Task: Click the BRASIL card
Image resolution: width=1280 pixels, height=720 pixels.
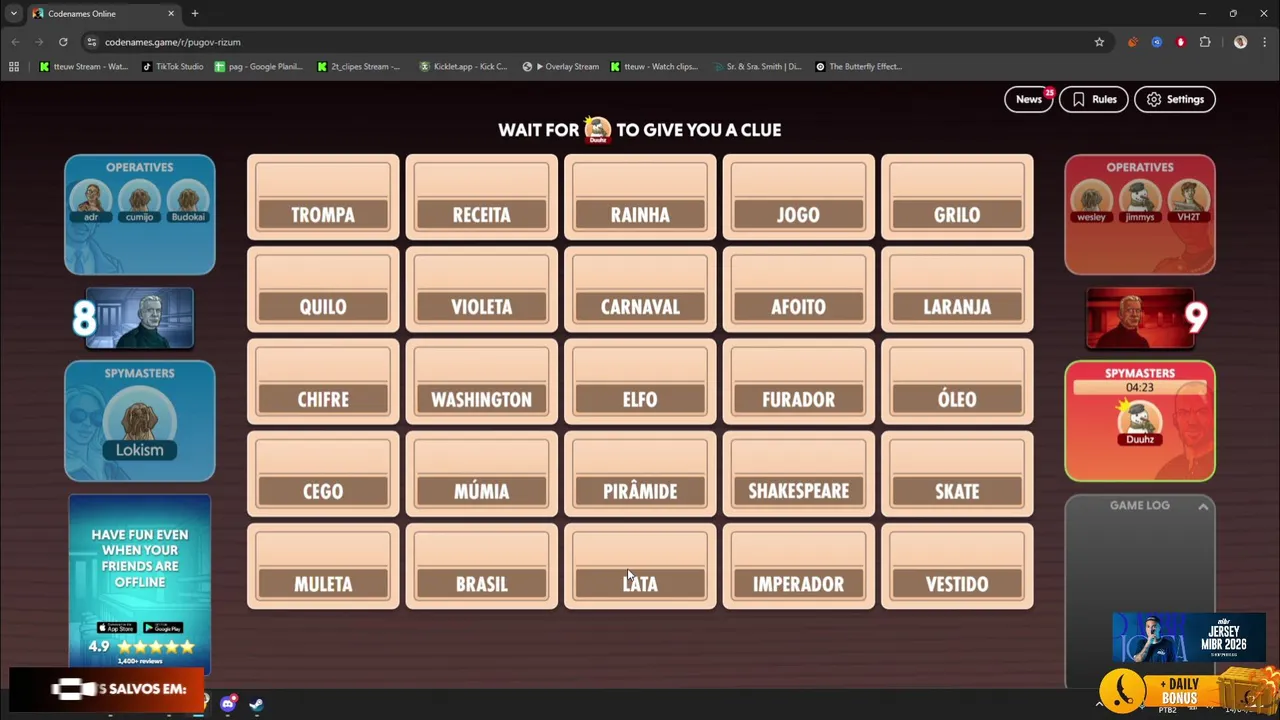Action: [481, 566]
